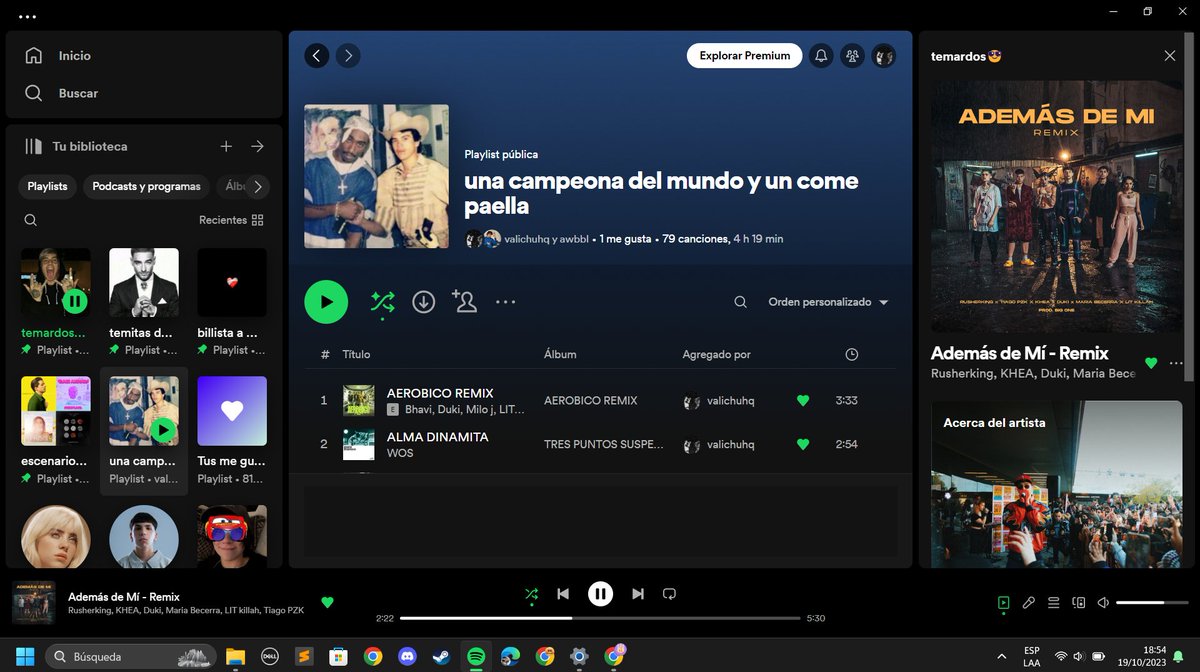
Task: Select the Playlists filter chip
Action: [x=48, y=186]
